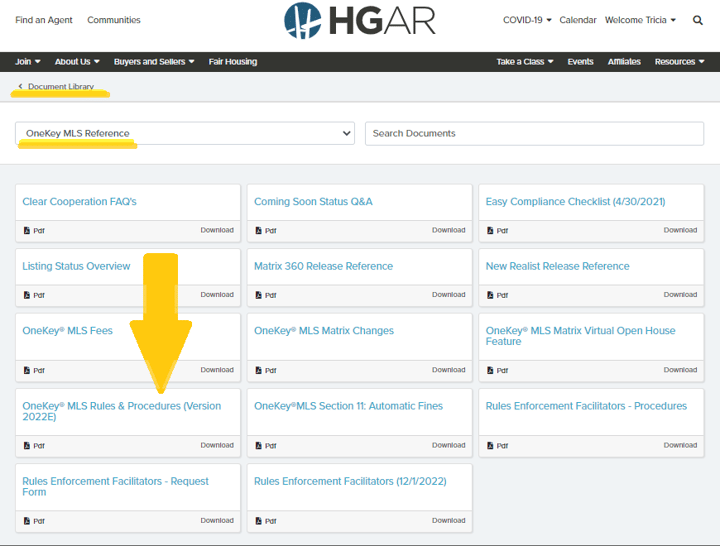Click PDF icon on Listing Status Overview card

(x=27, y=295)
